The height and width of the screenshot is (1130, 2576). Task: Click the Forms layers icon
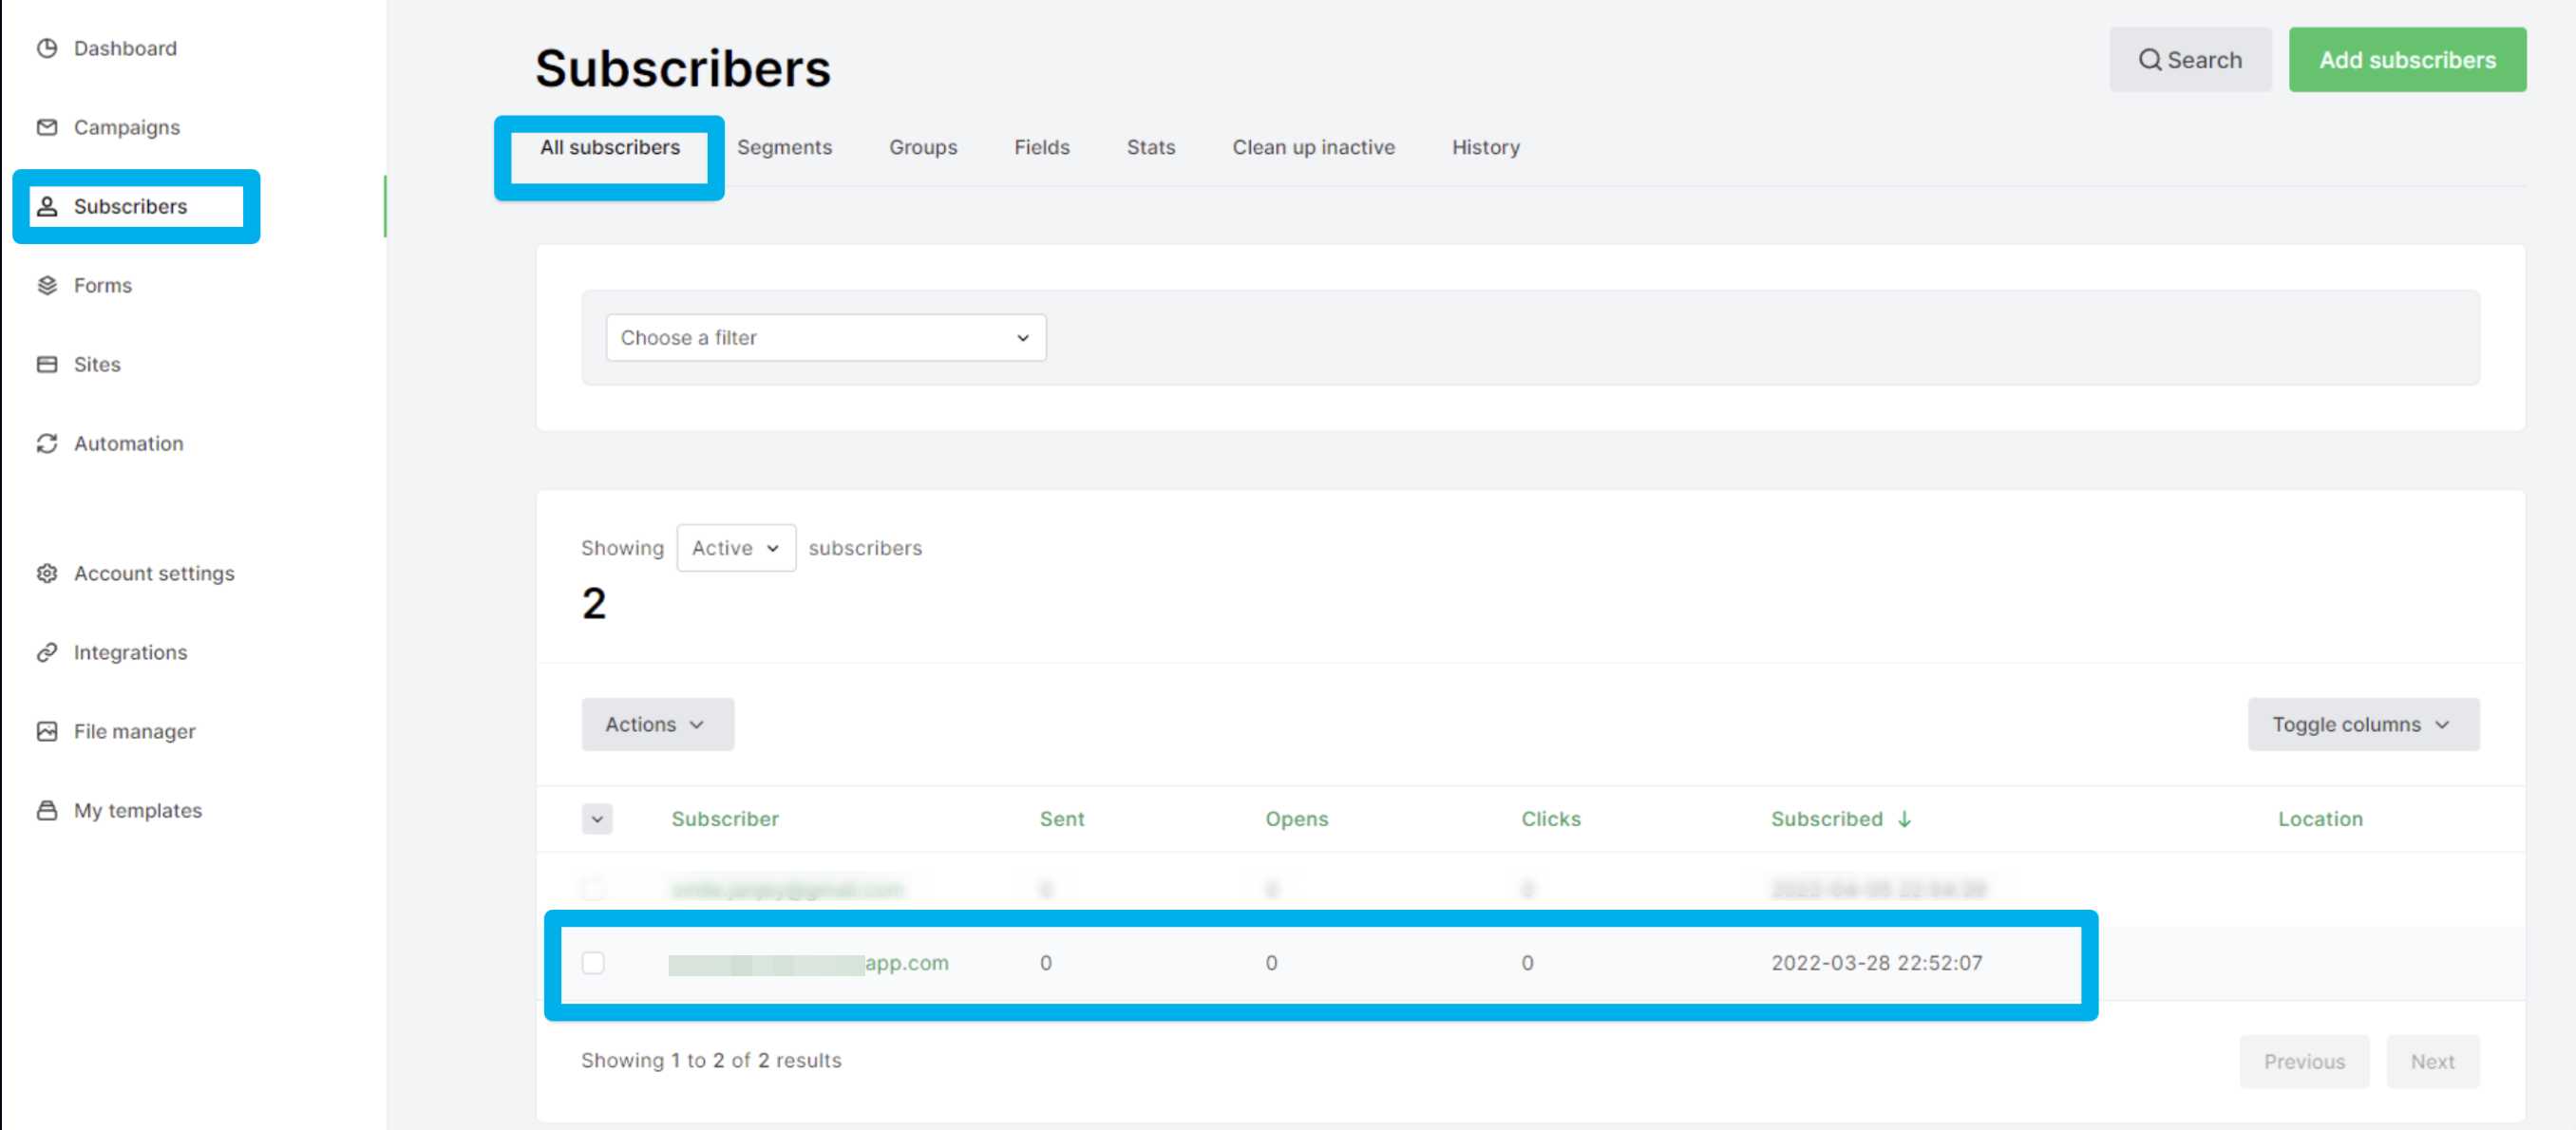coord(47,285)
